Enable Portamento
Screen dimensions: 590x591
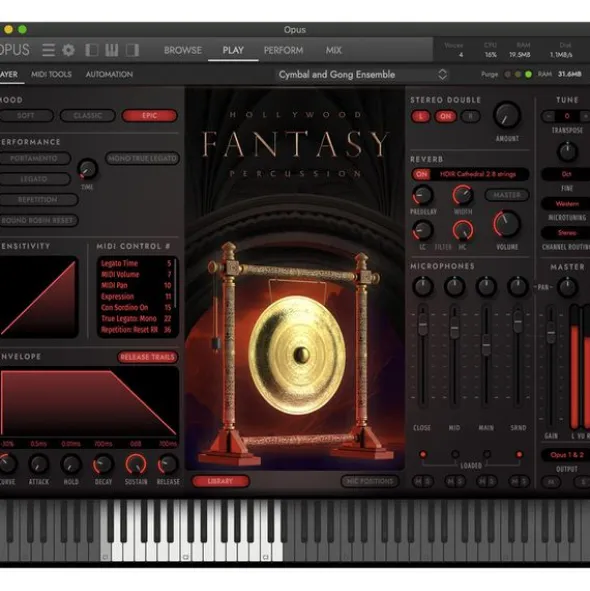(x=34, y=158)
